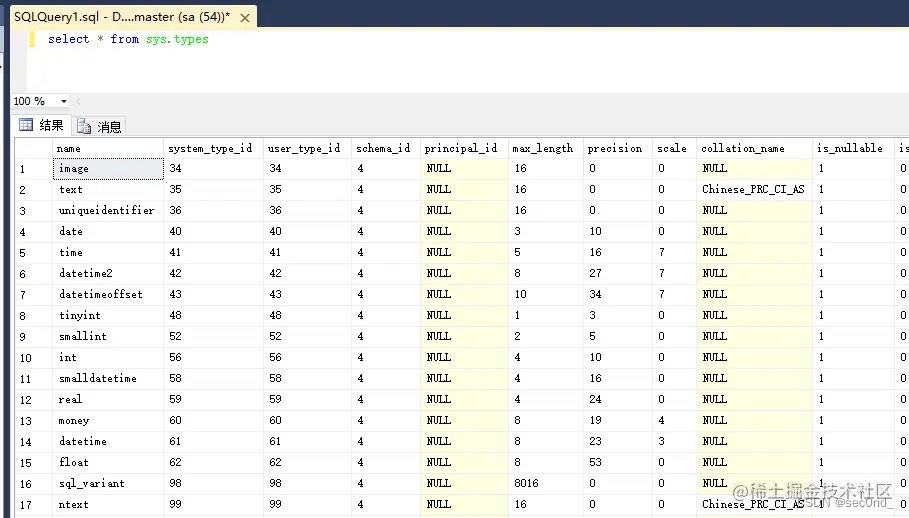Select the 'sql_variant' name cell
This screenshot has width=909, height=518.
108,483
